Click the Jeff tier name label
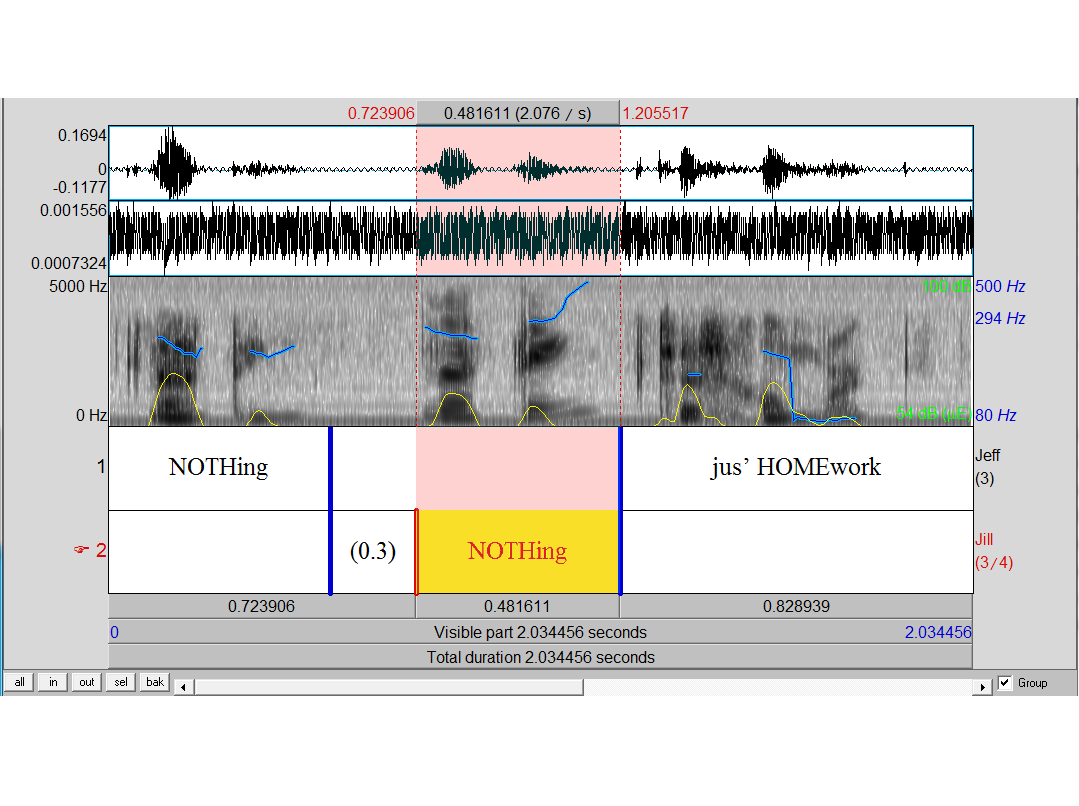 987,455
